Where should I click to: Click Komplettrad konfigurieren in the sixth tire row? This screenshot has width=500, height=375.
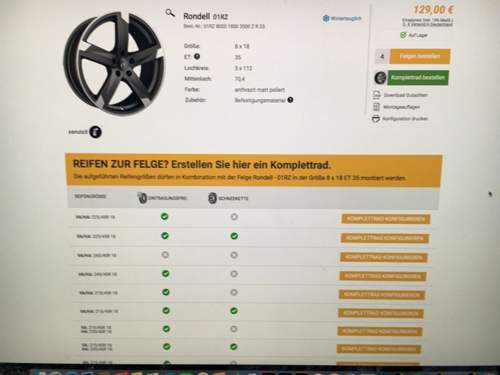click(x=381, y=313)
